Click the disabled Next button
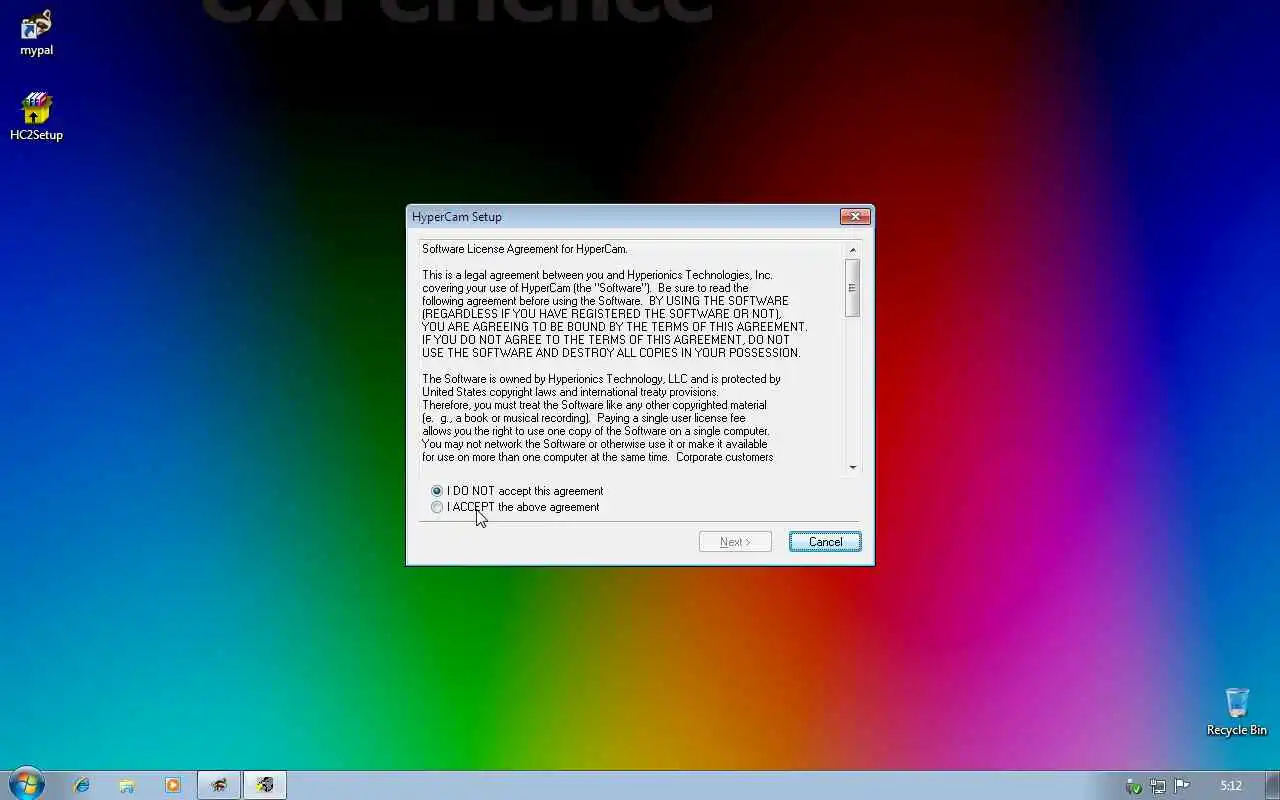The height and width of the screenshot is (800, 1280). [x=735, y=542]
